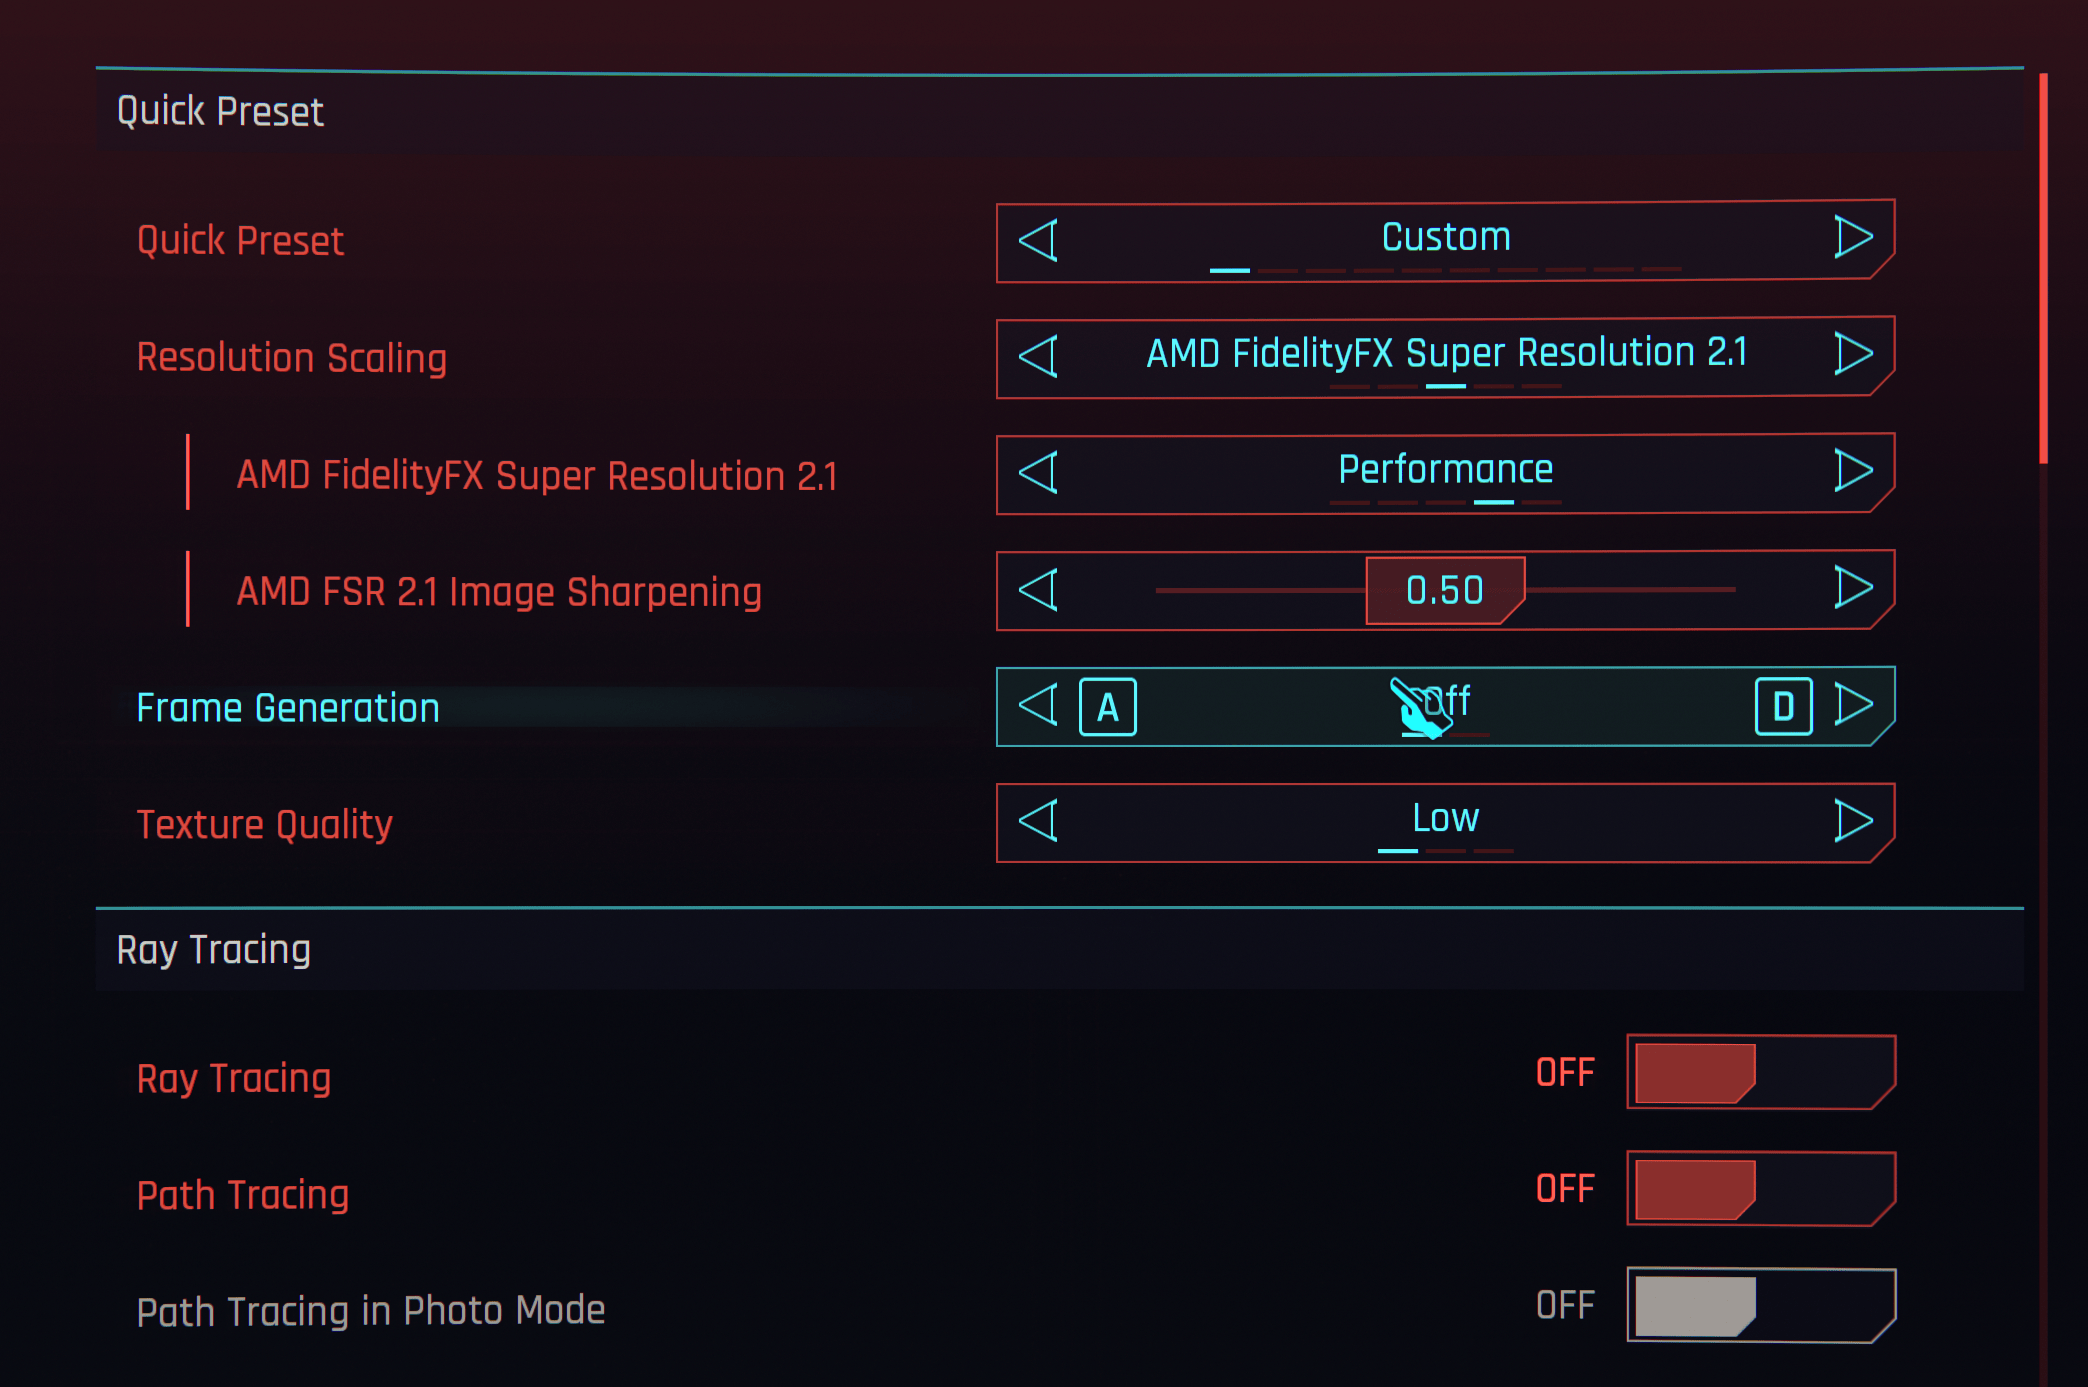
Task: Click left arrow on Quick Preset selector
Action: 1038,240
